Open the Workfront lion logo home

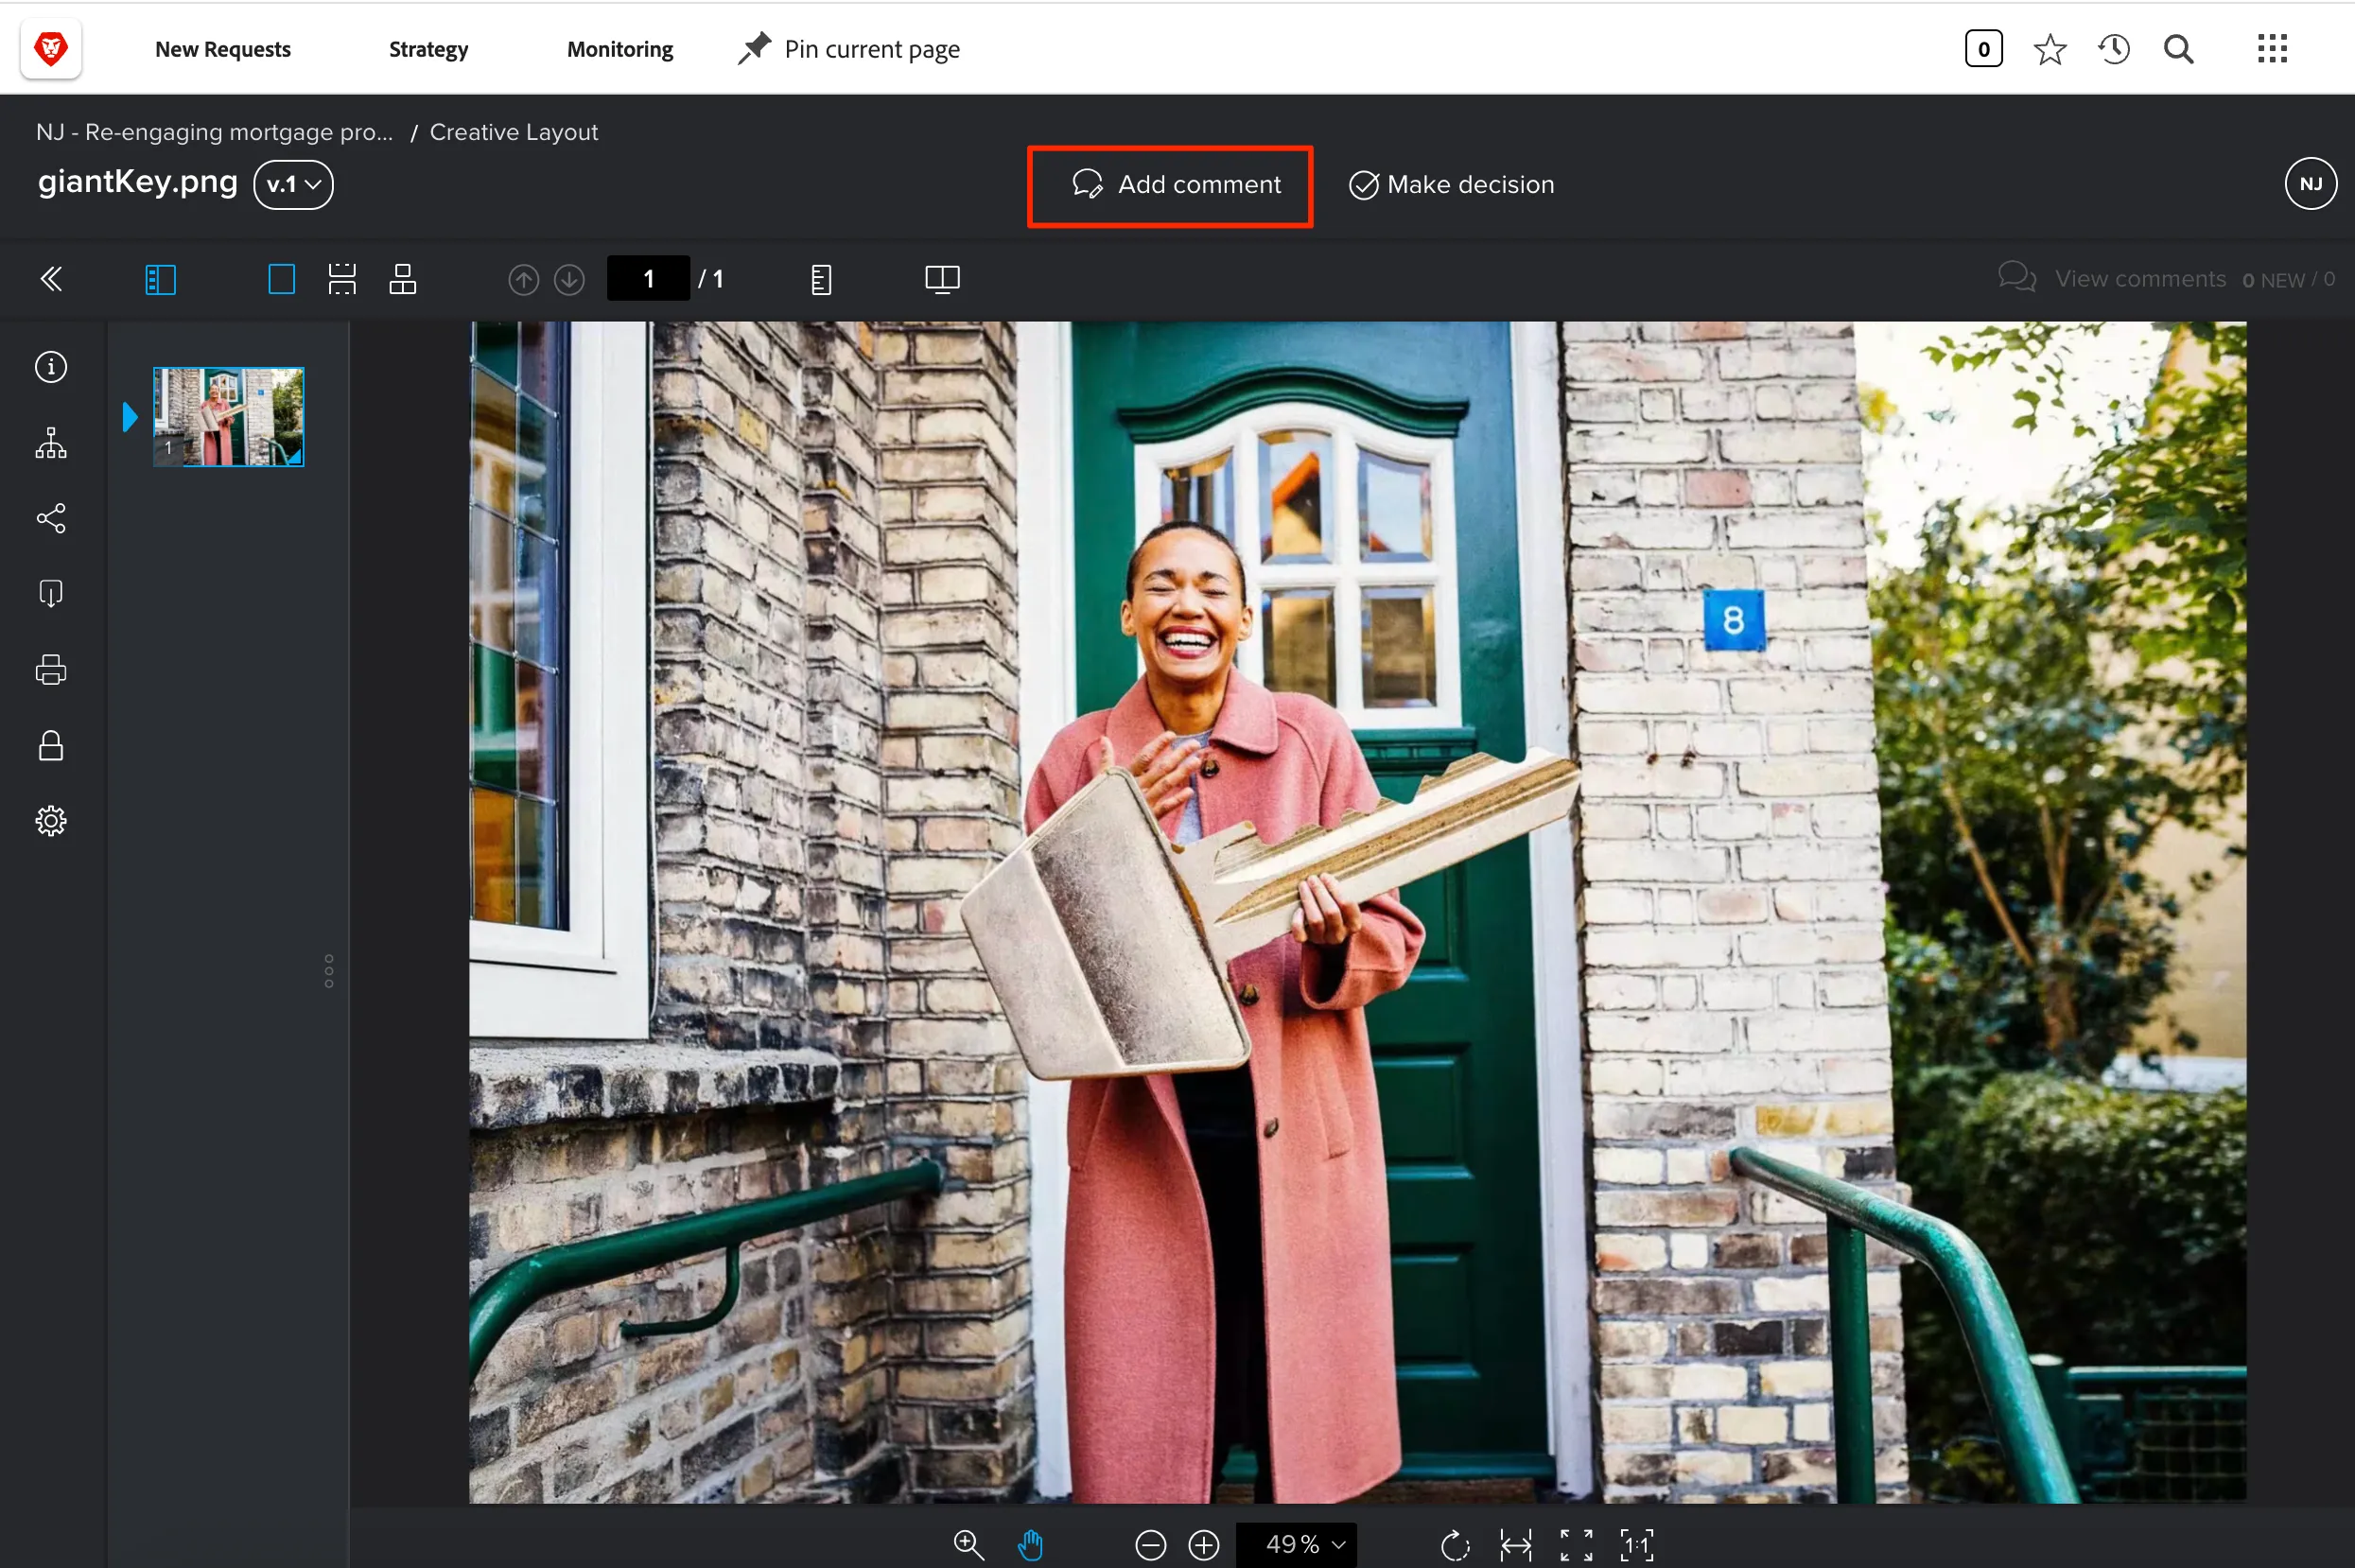[x=50, y=48]
